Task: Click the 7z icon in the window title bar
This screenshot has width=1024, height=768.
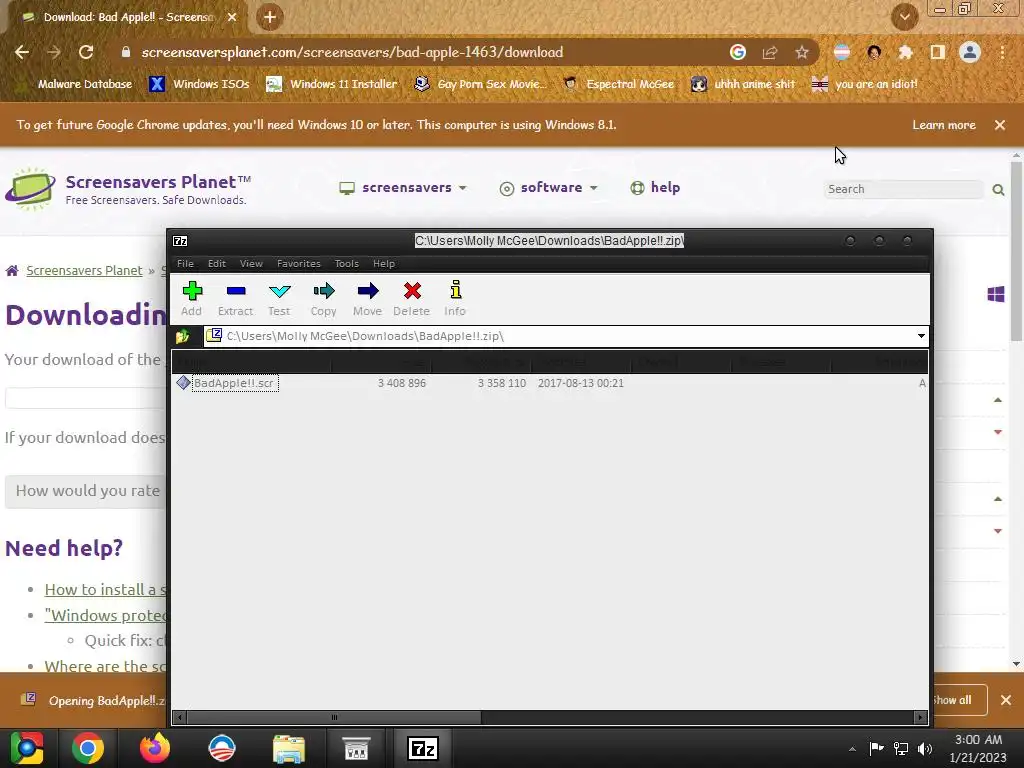Action: (x=180, y=241)
